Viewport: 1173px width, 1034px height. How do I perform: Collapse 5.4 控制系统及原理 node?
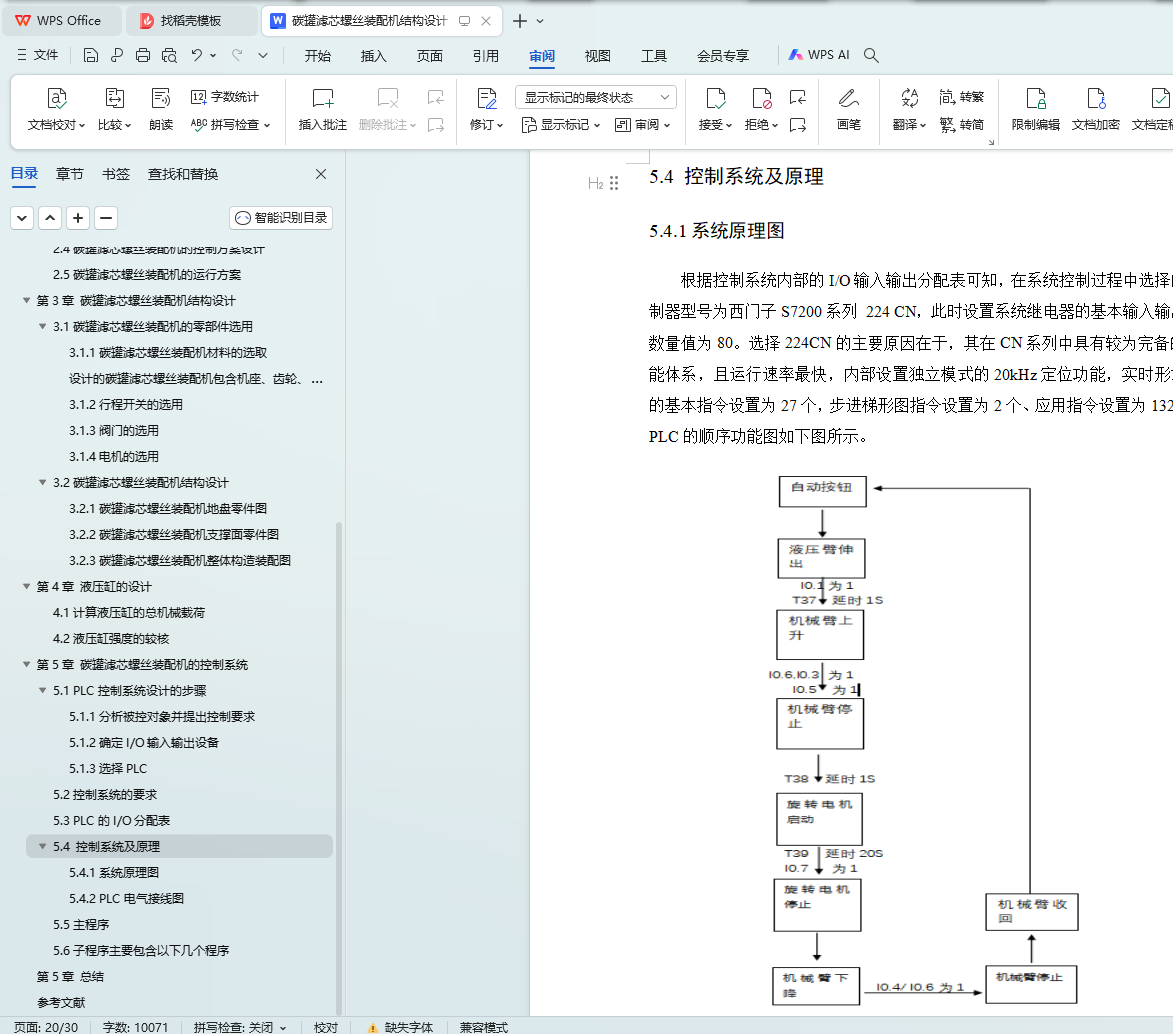click(x=43, y=846)
